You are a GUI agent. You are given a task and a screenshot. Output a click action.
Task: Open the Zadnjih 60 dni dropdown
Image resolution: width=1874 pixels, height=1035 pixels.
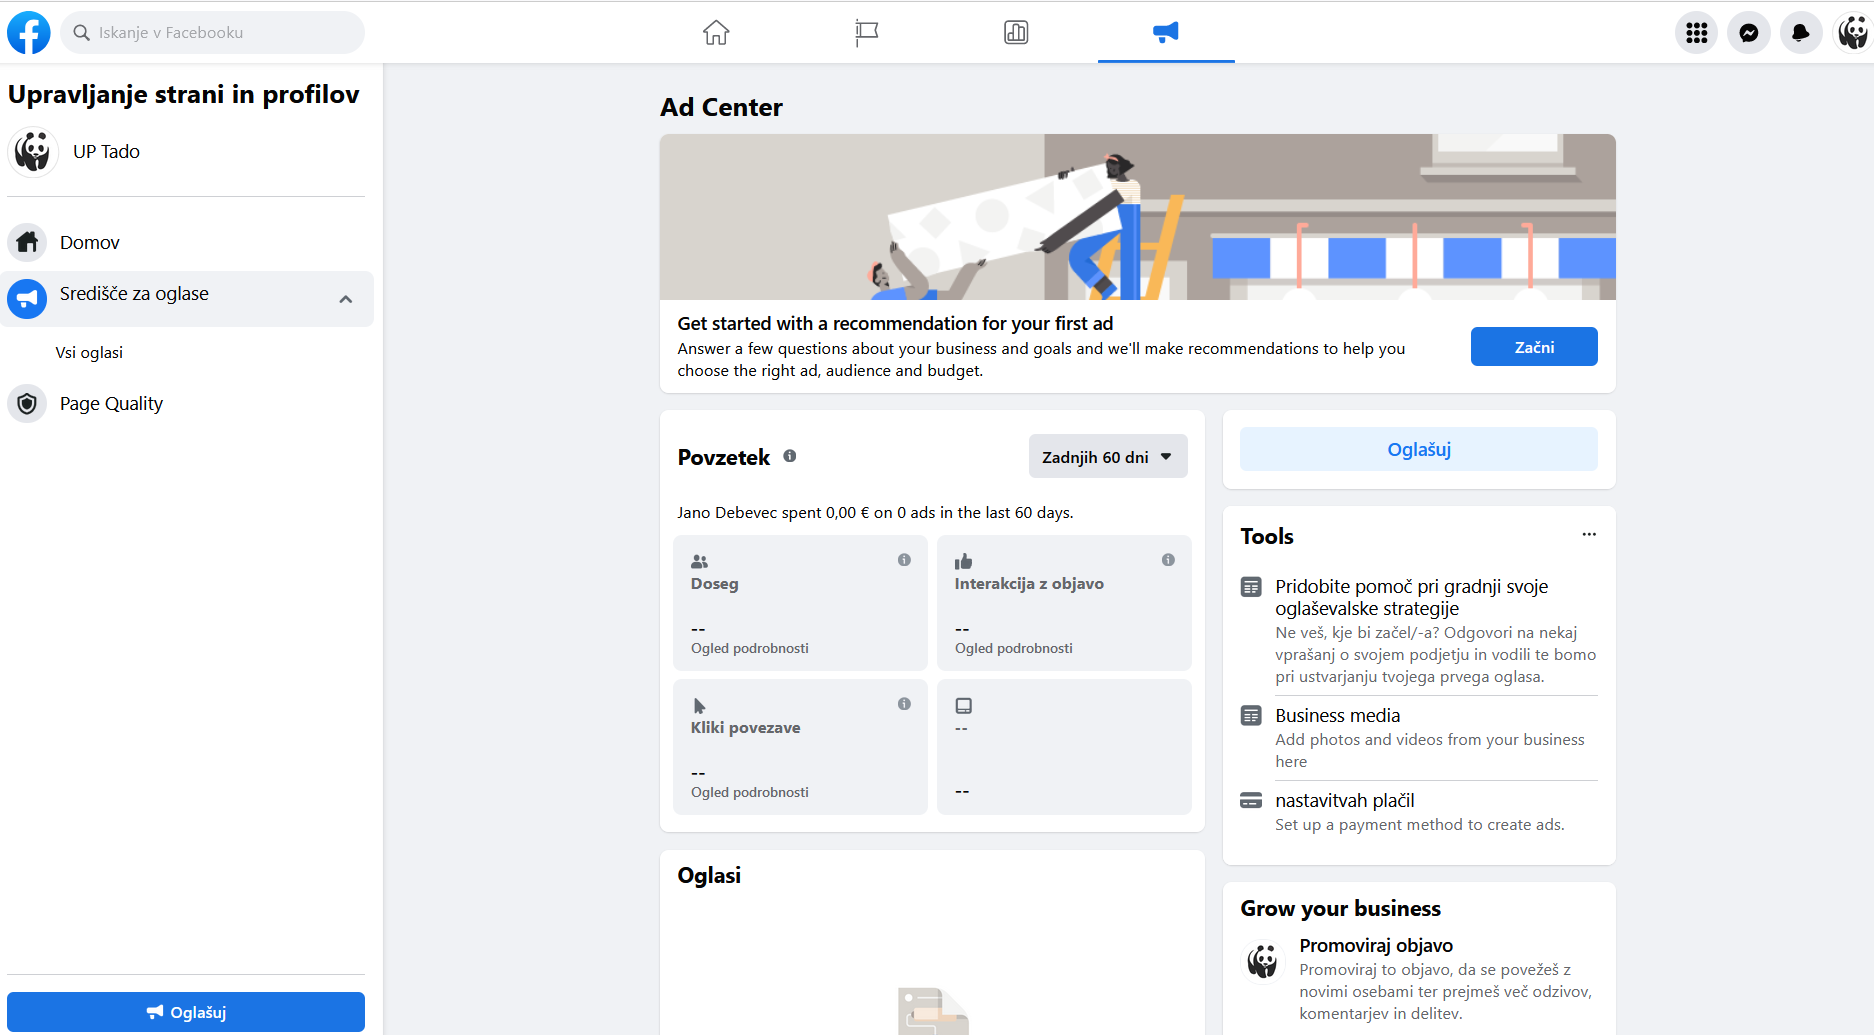[x=1108, y=456]
